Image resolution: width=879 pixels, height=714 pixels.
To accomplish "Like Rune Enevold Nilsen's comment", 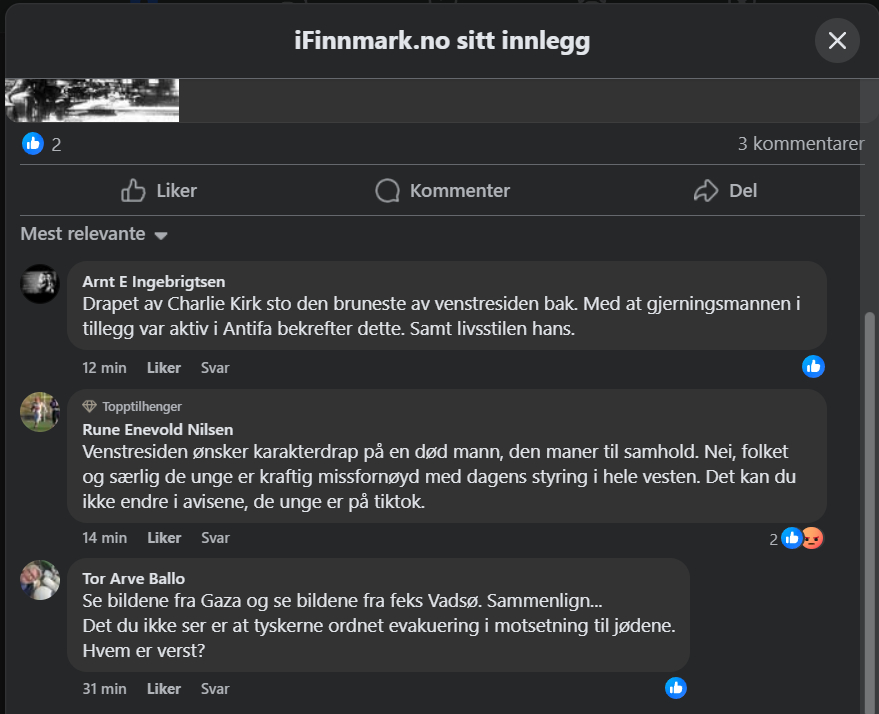I will tap(164, 538).
